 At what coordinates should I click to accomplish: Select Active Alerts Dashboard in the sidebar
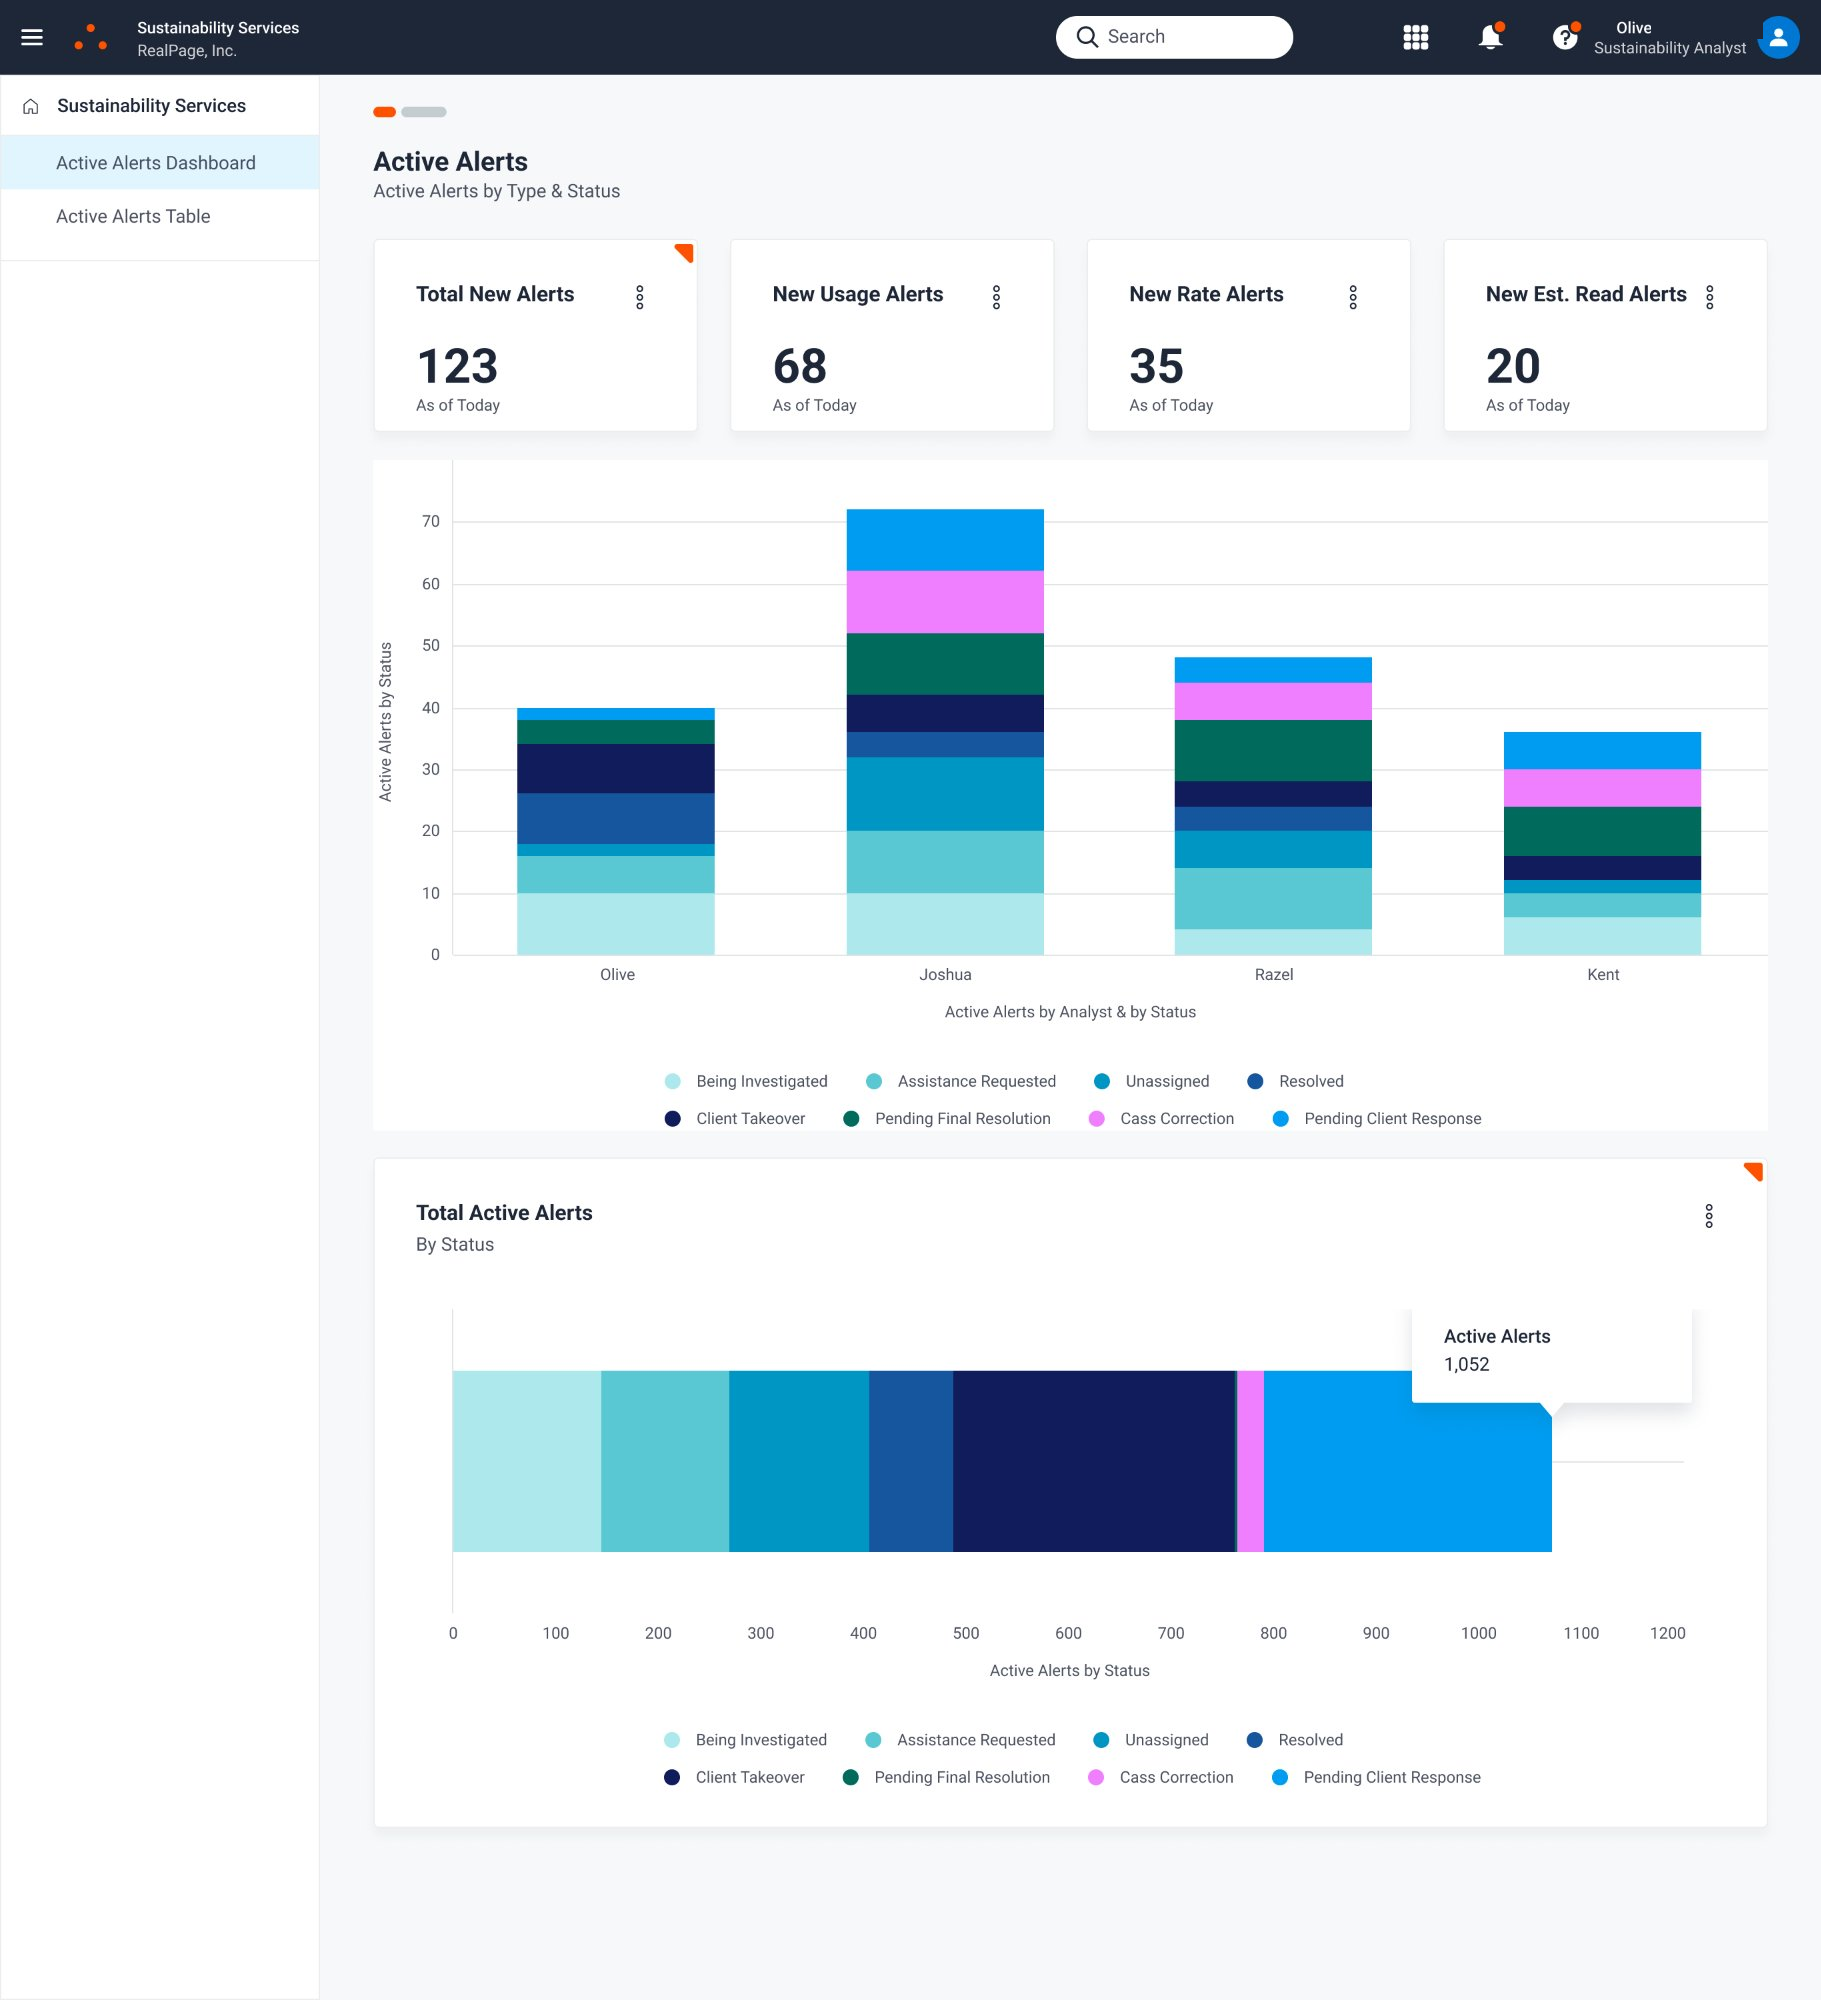pos(156,162)
